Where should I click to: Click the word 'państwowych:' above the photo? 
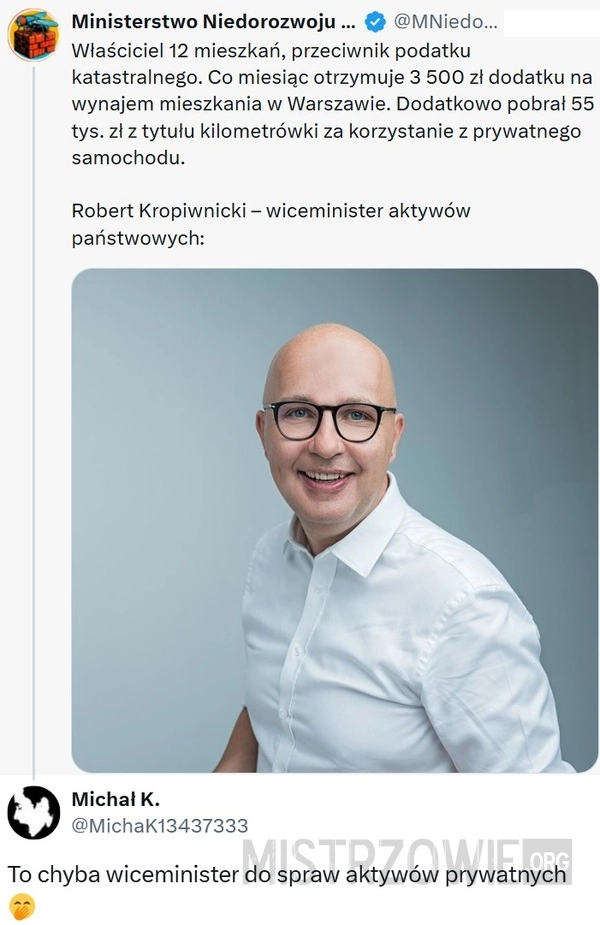138,238
